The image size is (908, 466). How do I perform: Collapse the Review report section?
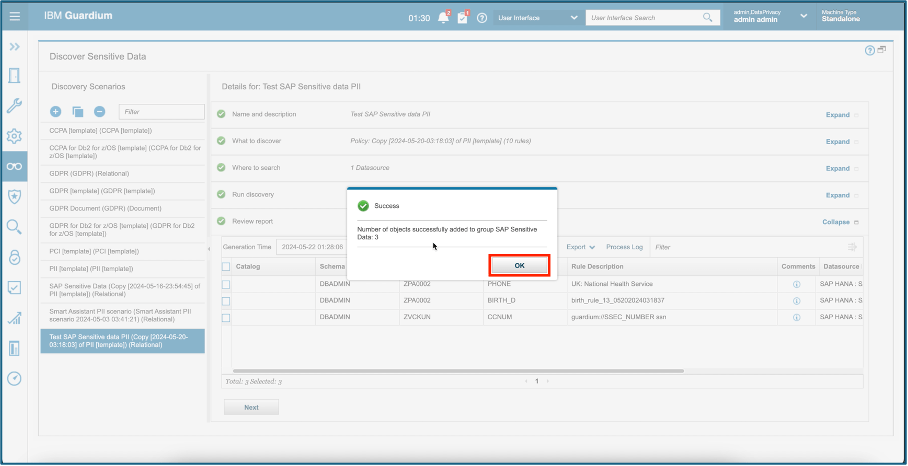836,222
